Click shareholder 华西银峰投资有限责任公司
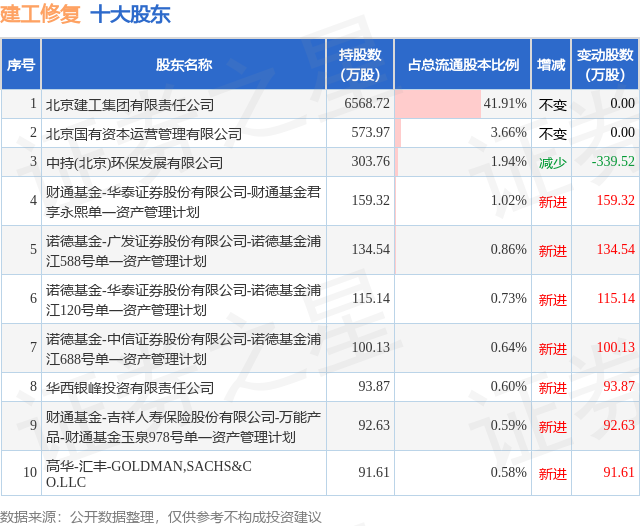640x526 pixels. (x=130, y=387)
